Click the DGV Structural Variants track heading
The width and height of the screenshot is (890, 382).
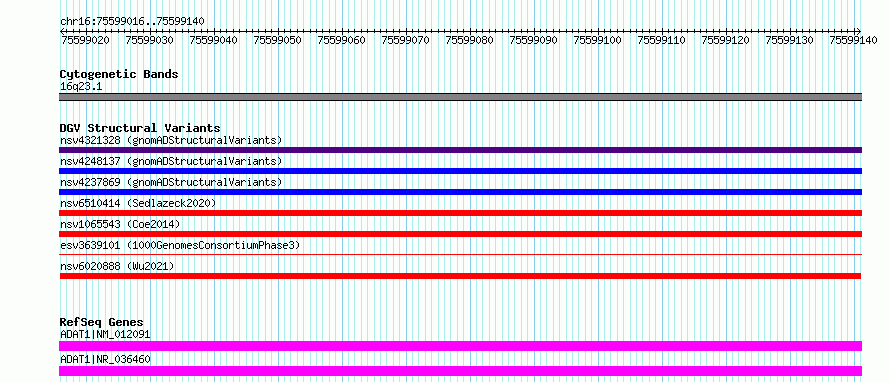click(x=140, y=128)
